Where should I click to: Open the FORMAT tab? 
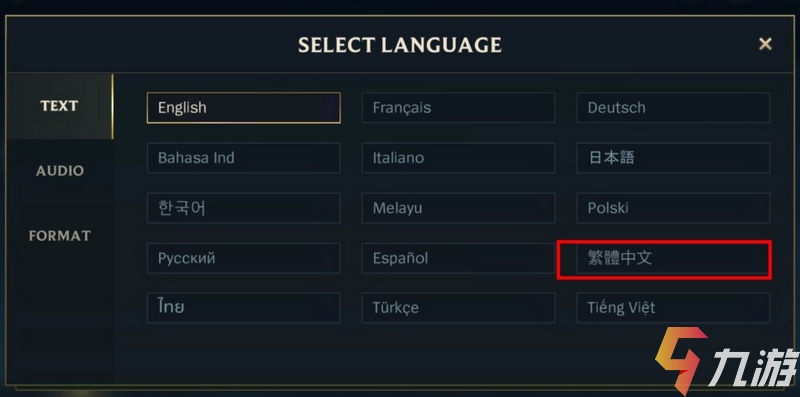click(60, 236)
